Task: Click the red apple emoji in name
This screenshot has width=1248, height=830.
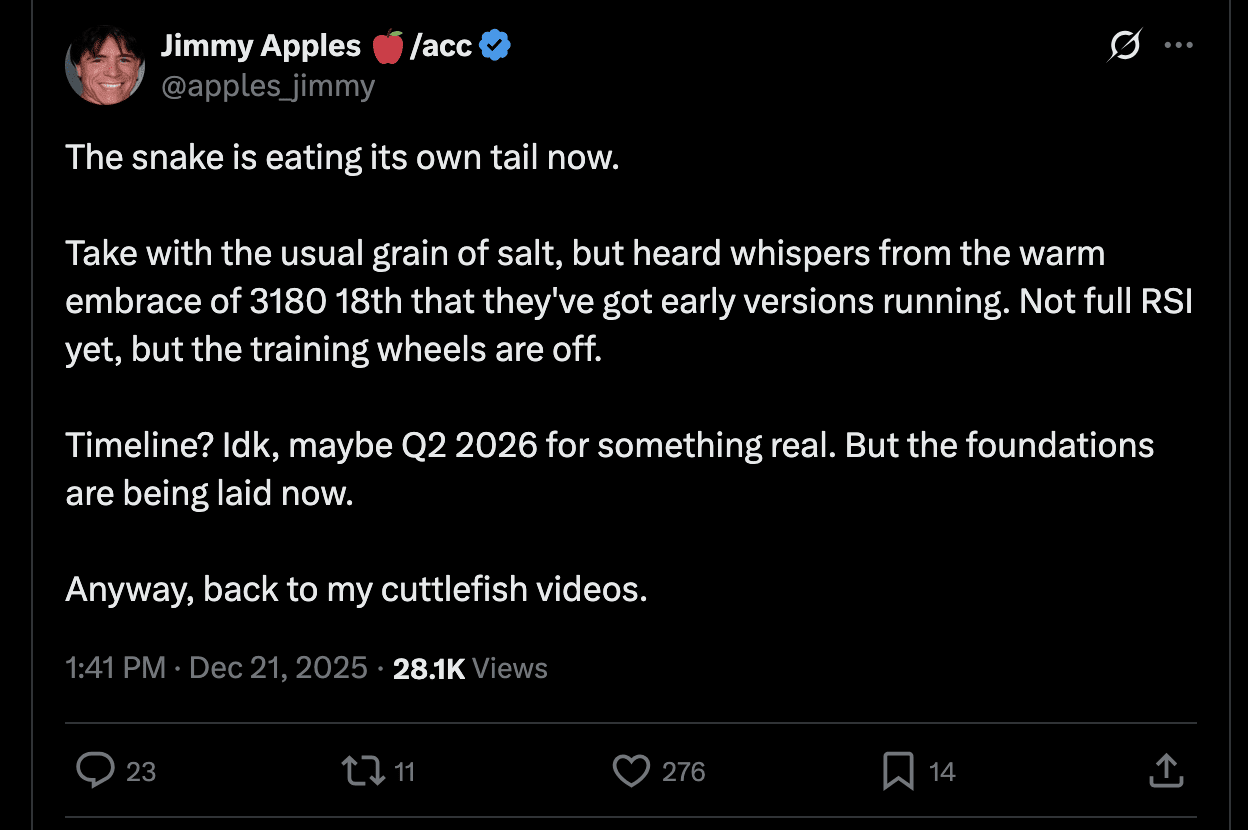Action: (387, 46)
